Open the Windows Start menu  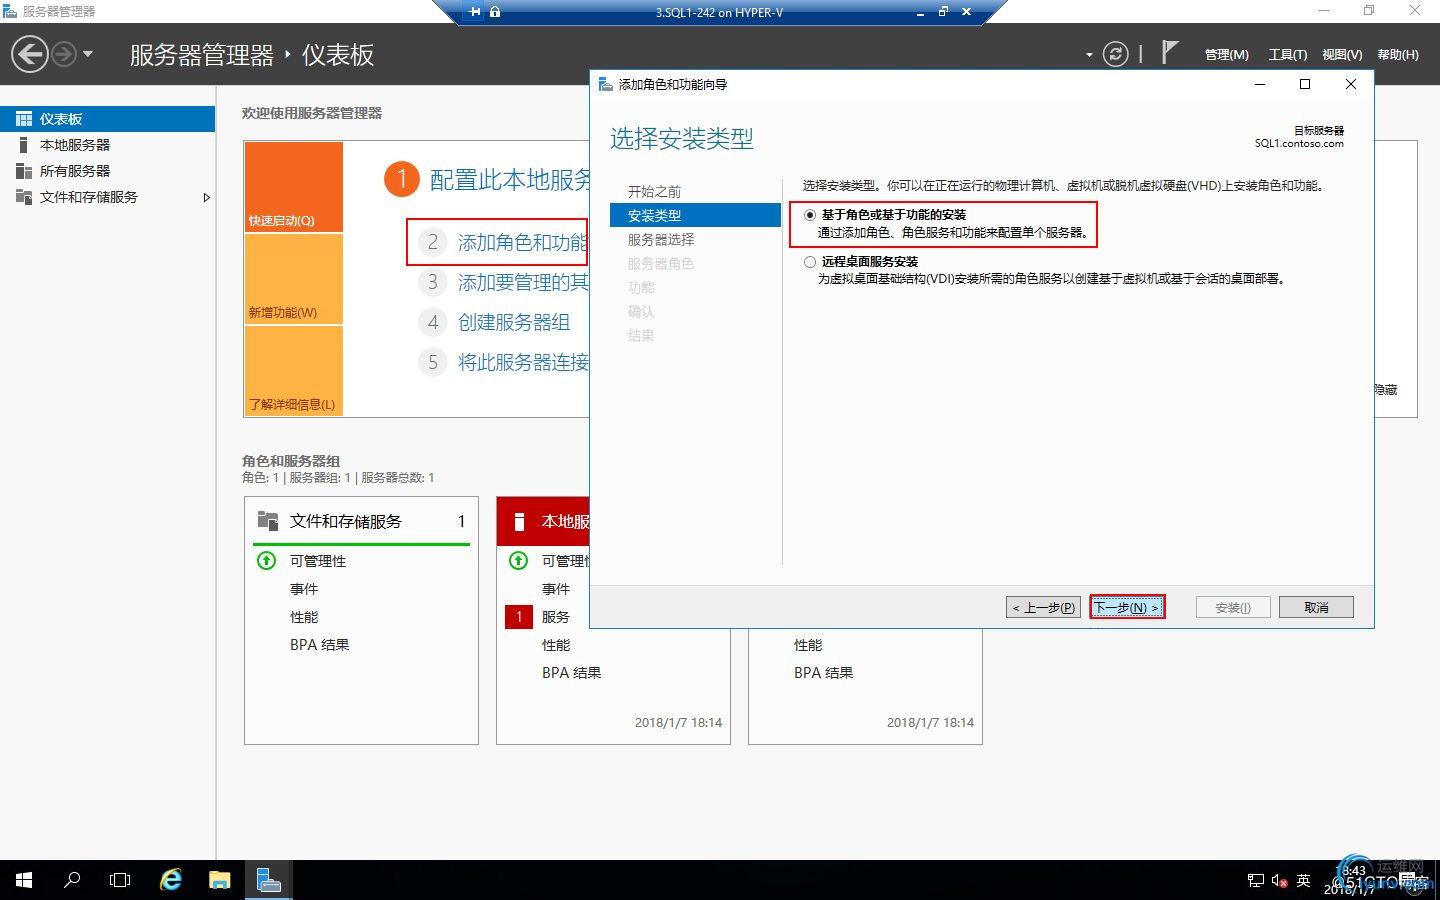coord(24,880)
